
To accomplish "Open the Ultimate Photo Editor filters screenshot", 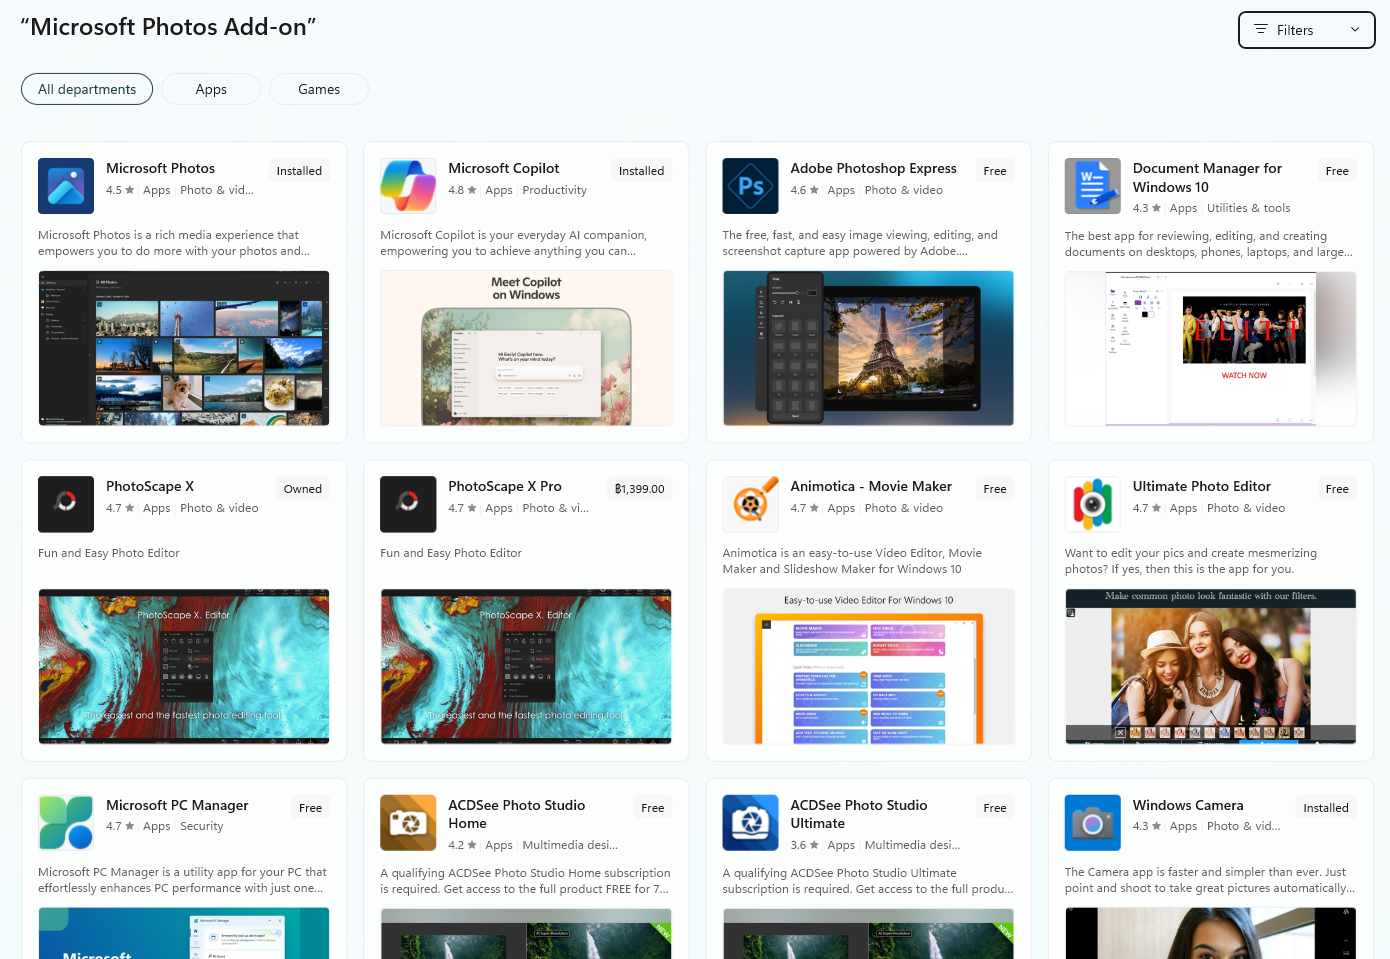I will (x=1210, y=667).
